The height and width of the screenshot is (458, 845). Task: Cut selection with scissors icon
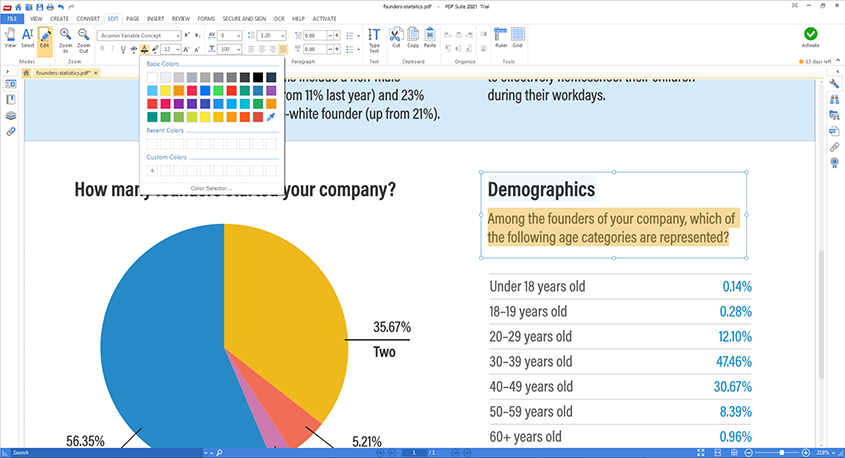(x=396, y=38)
